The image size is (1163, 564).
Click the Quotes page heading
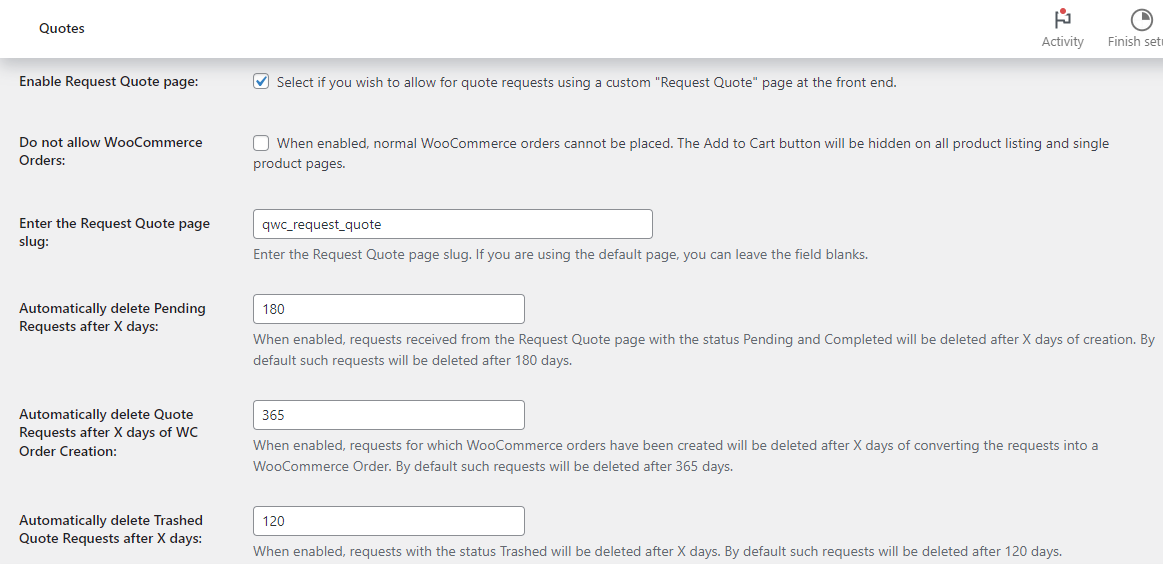click(62, 29)
